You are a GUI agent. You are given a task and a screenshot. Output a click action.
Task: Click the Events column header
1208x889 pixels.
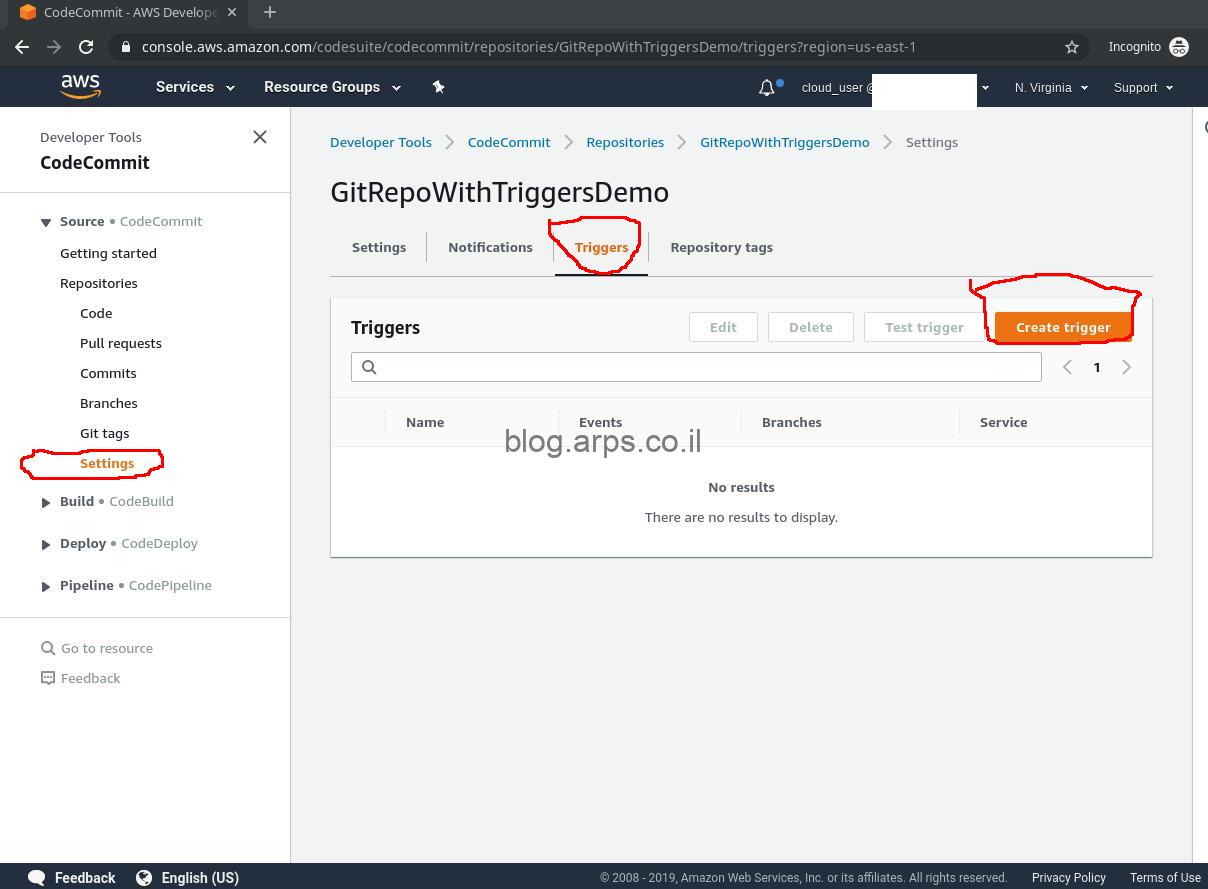600,422
